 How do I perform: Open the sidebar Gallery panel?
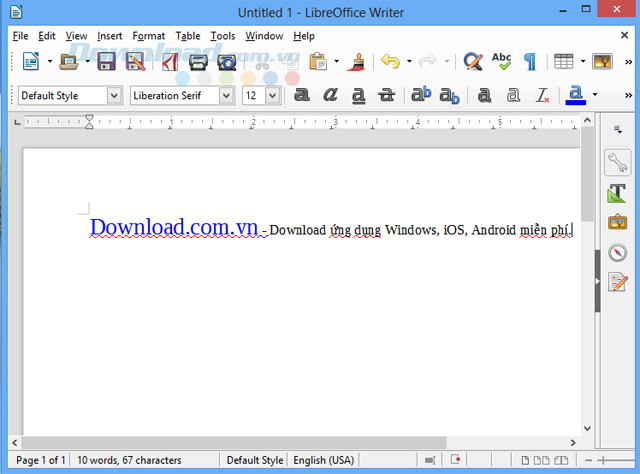click(x=618, y=223)
